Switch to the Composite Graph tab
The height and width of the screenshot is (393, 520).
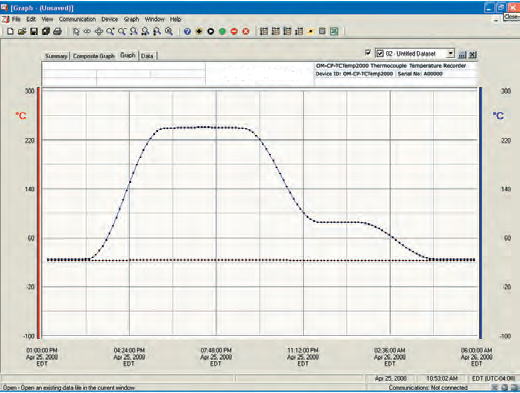94,56
